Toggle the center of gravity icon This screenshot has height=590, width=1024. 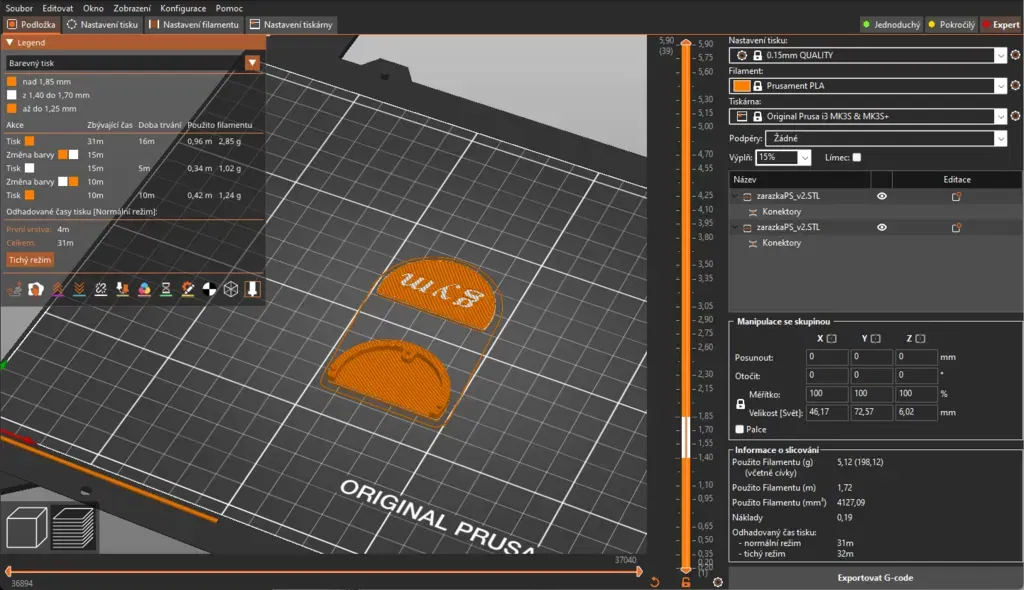click(209, 289)
